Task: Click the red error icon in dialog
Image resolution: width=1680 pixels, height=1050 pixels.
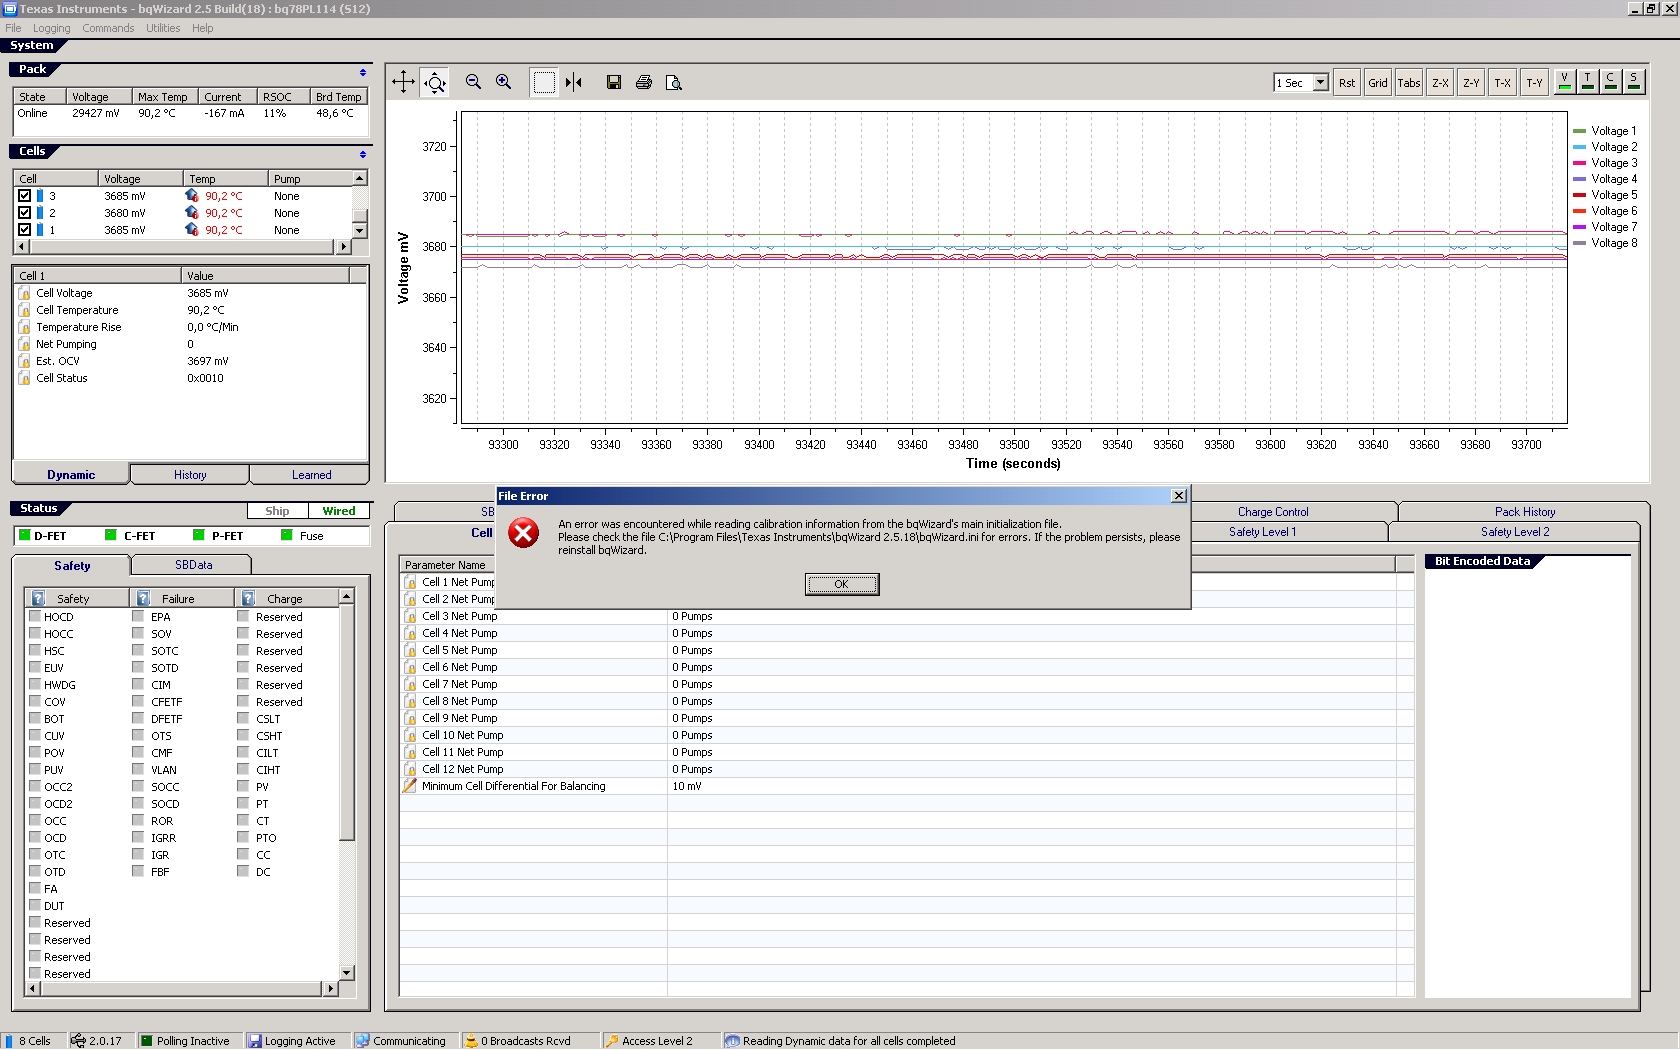Action: [523, 532]
